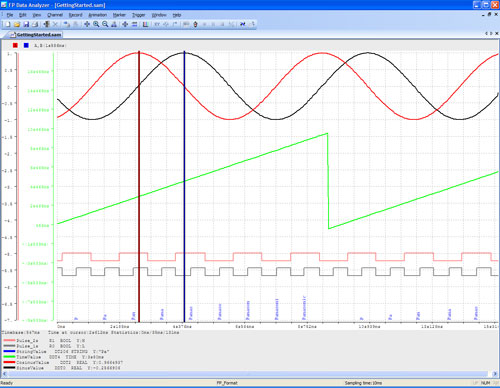Viewport: 500px width, 388px height.
Task: Open the Help menu
Action: point(177,15)
